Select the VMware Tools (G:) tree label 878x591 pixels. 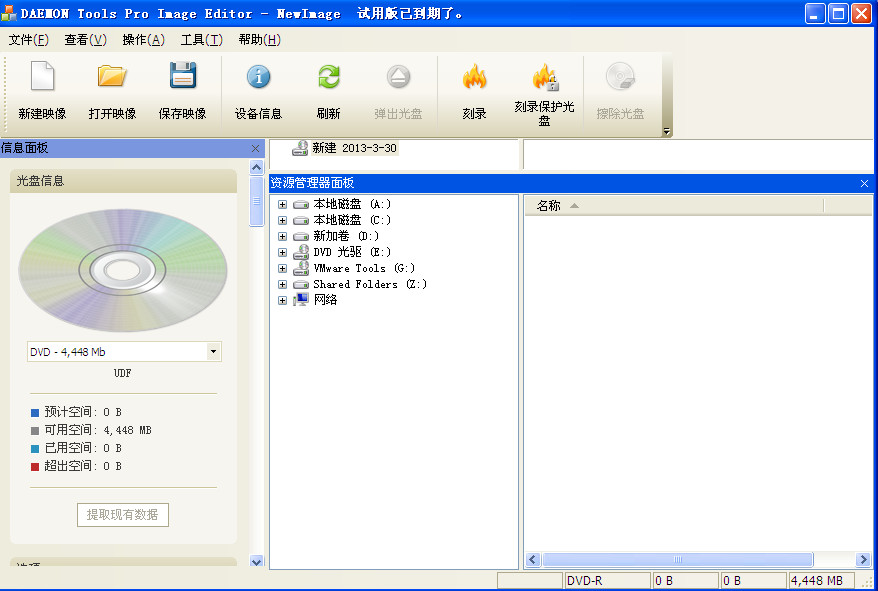tap(364, 268)
